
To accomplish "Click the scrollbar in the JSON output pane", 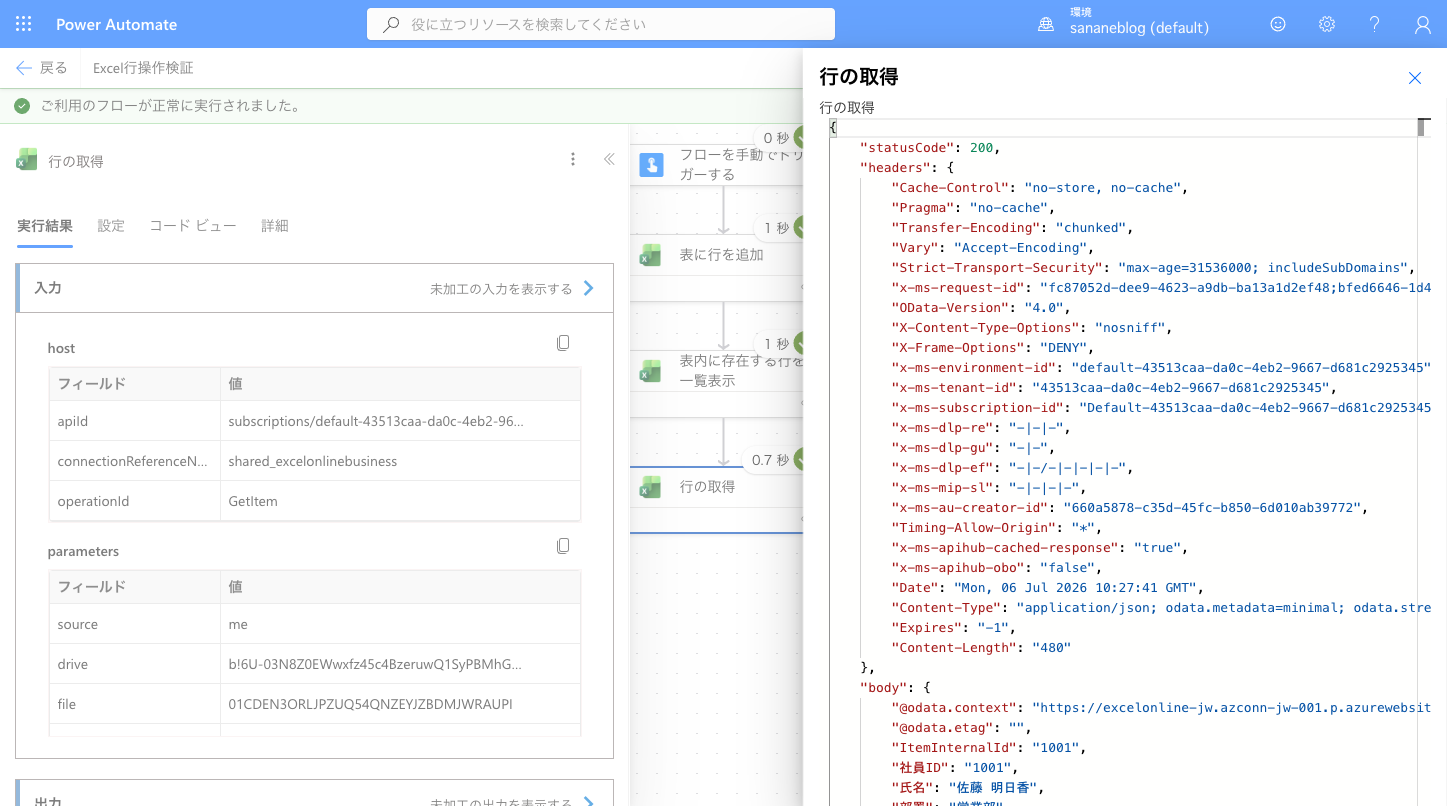I will 1424,128.
